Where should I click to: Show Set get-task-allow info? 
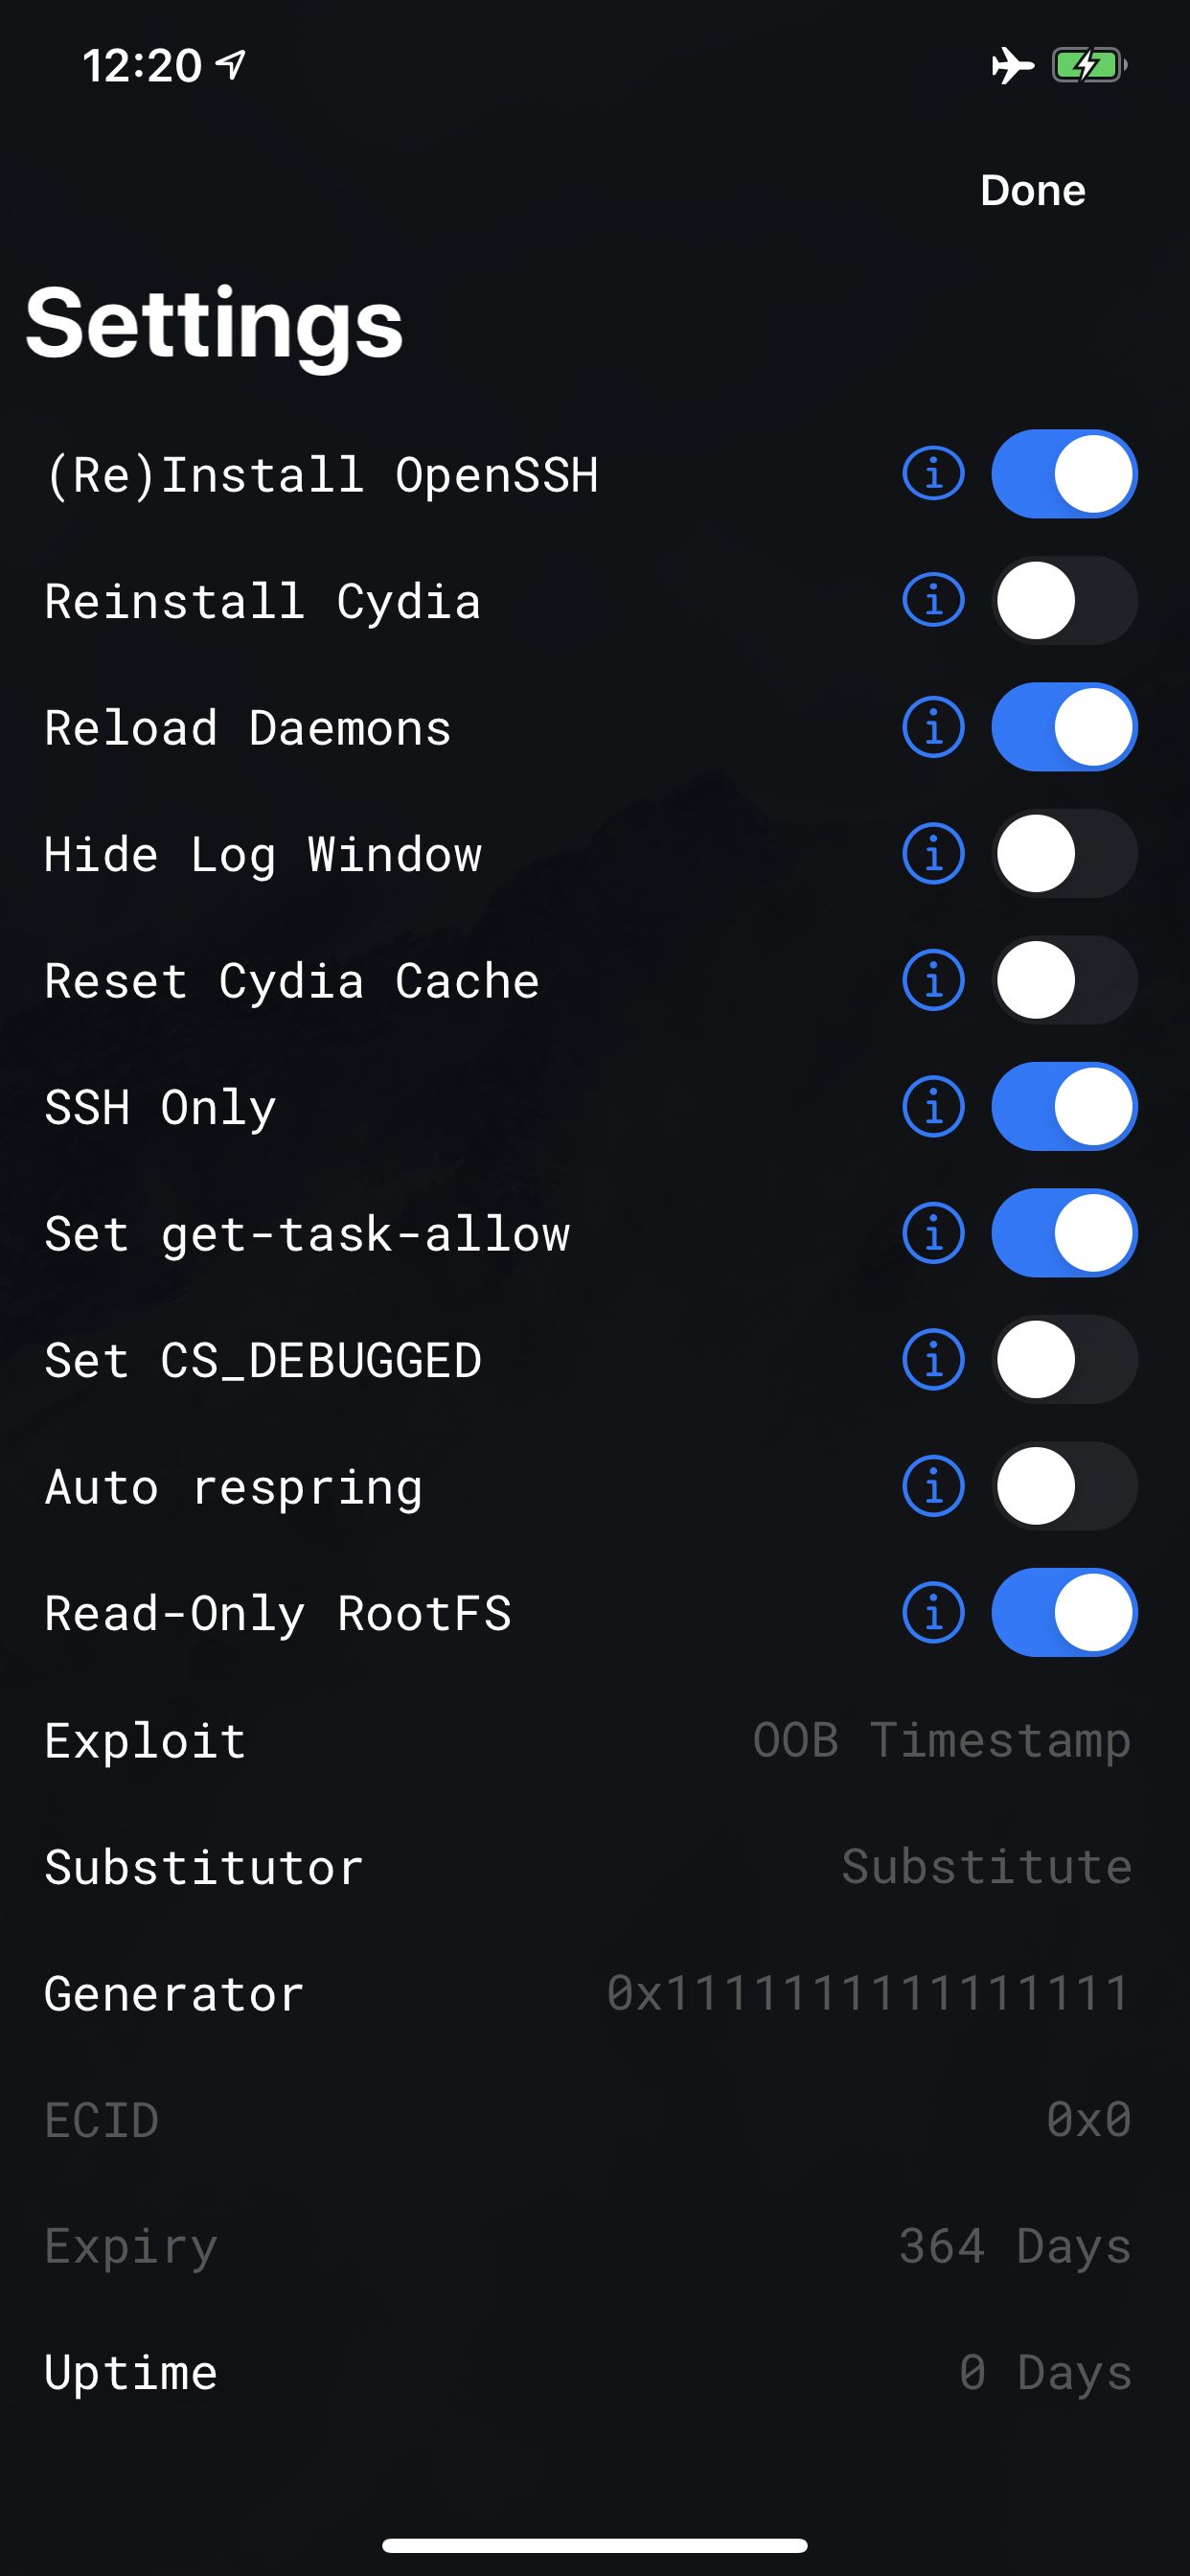[933, 1233]
